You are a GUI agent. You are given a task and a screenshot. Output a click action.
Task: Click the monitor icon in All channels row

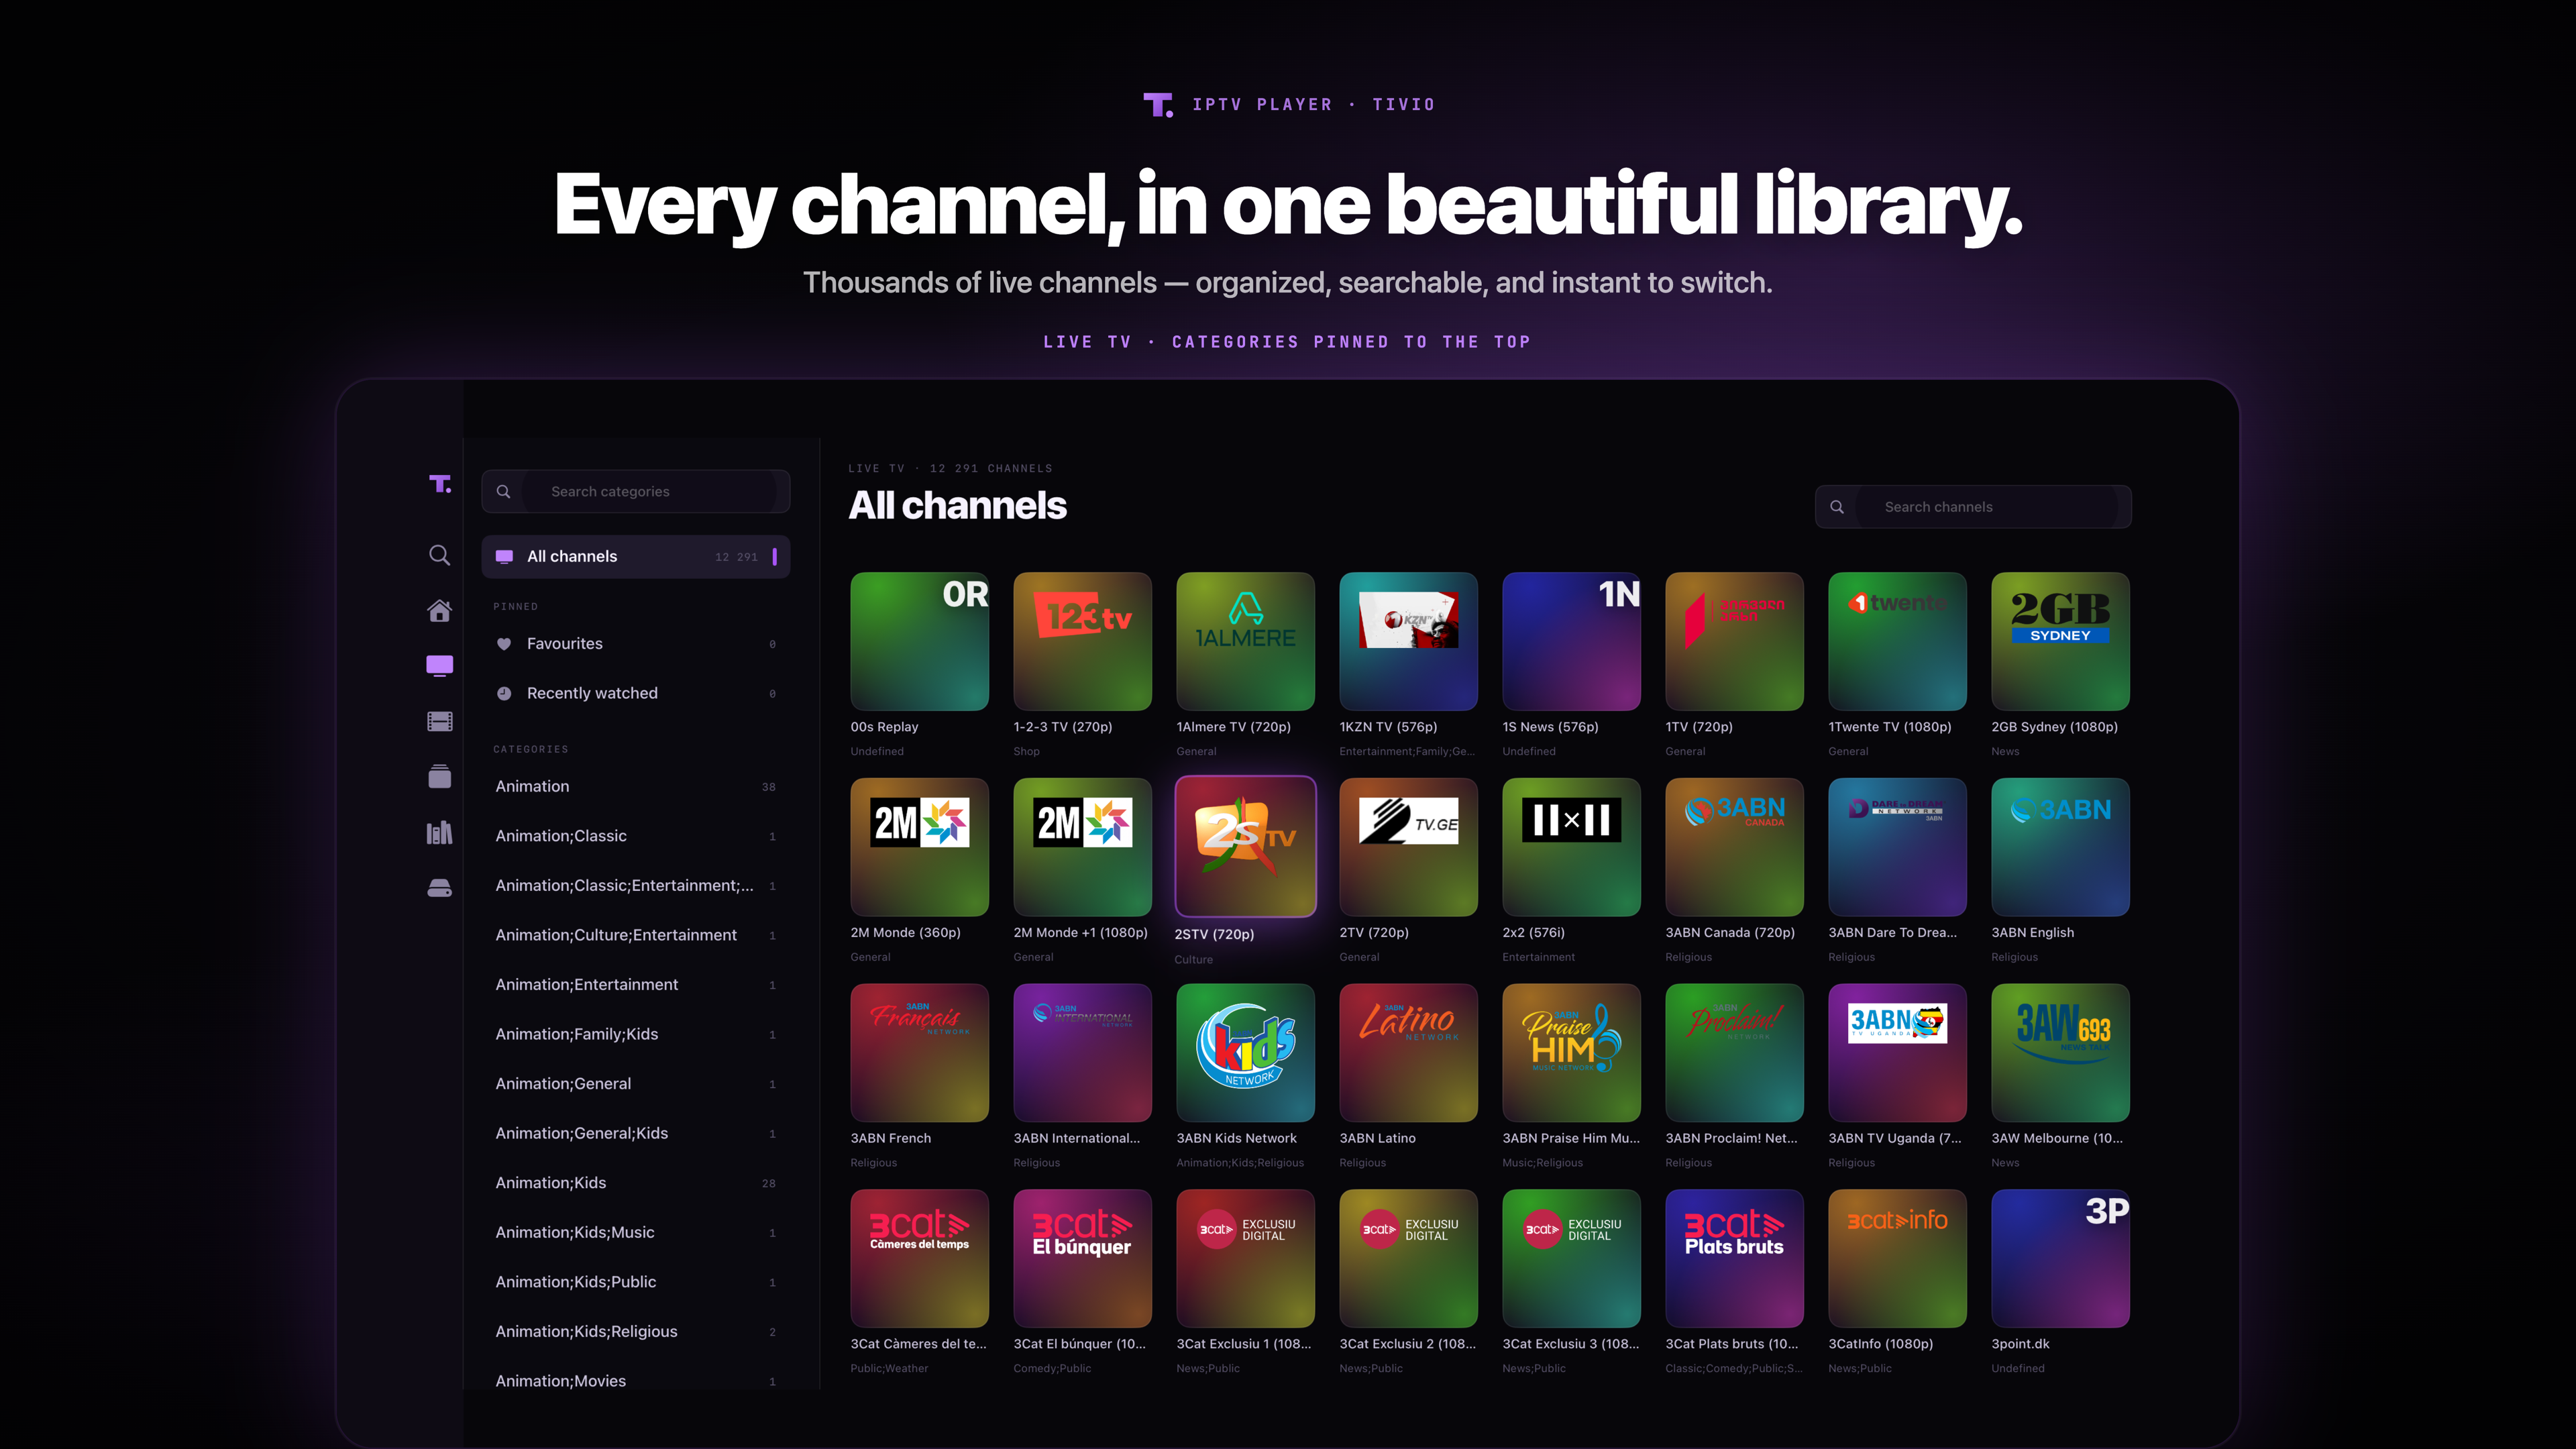[x=504, y=557]
